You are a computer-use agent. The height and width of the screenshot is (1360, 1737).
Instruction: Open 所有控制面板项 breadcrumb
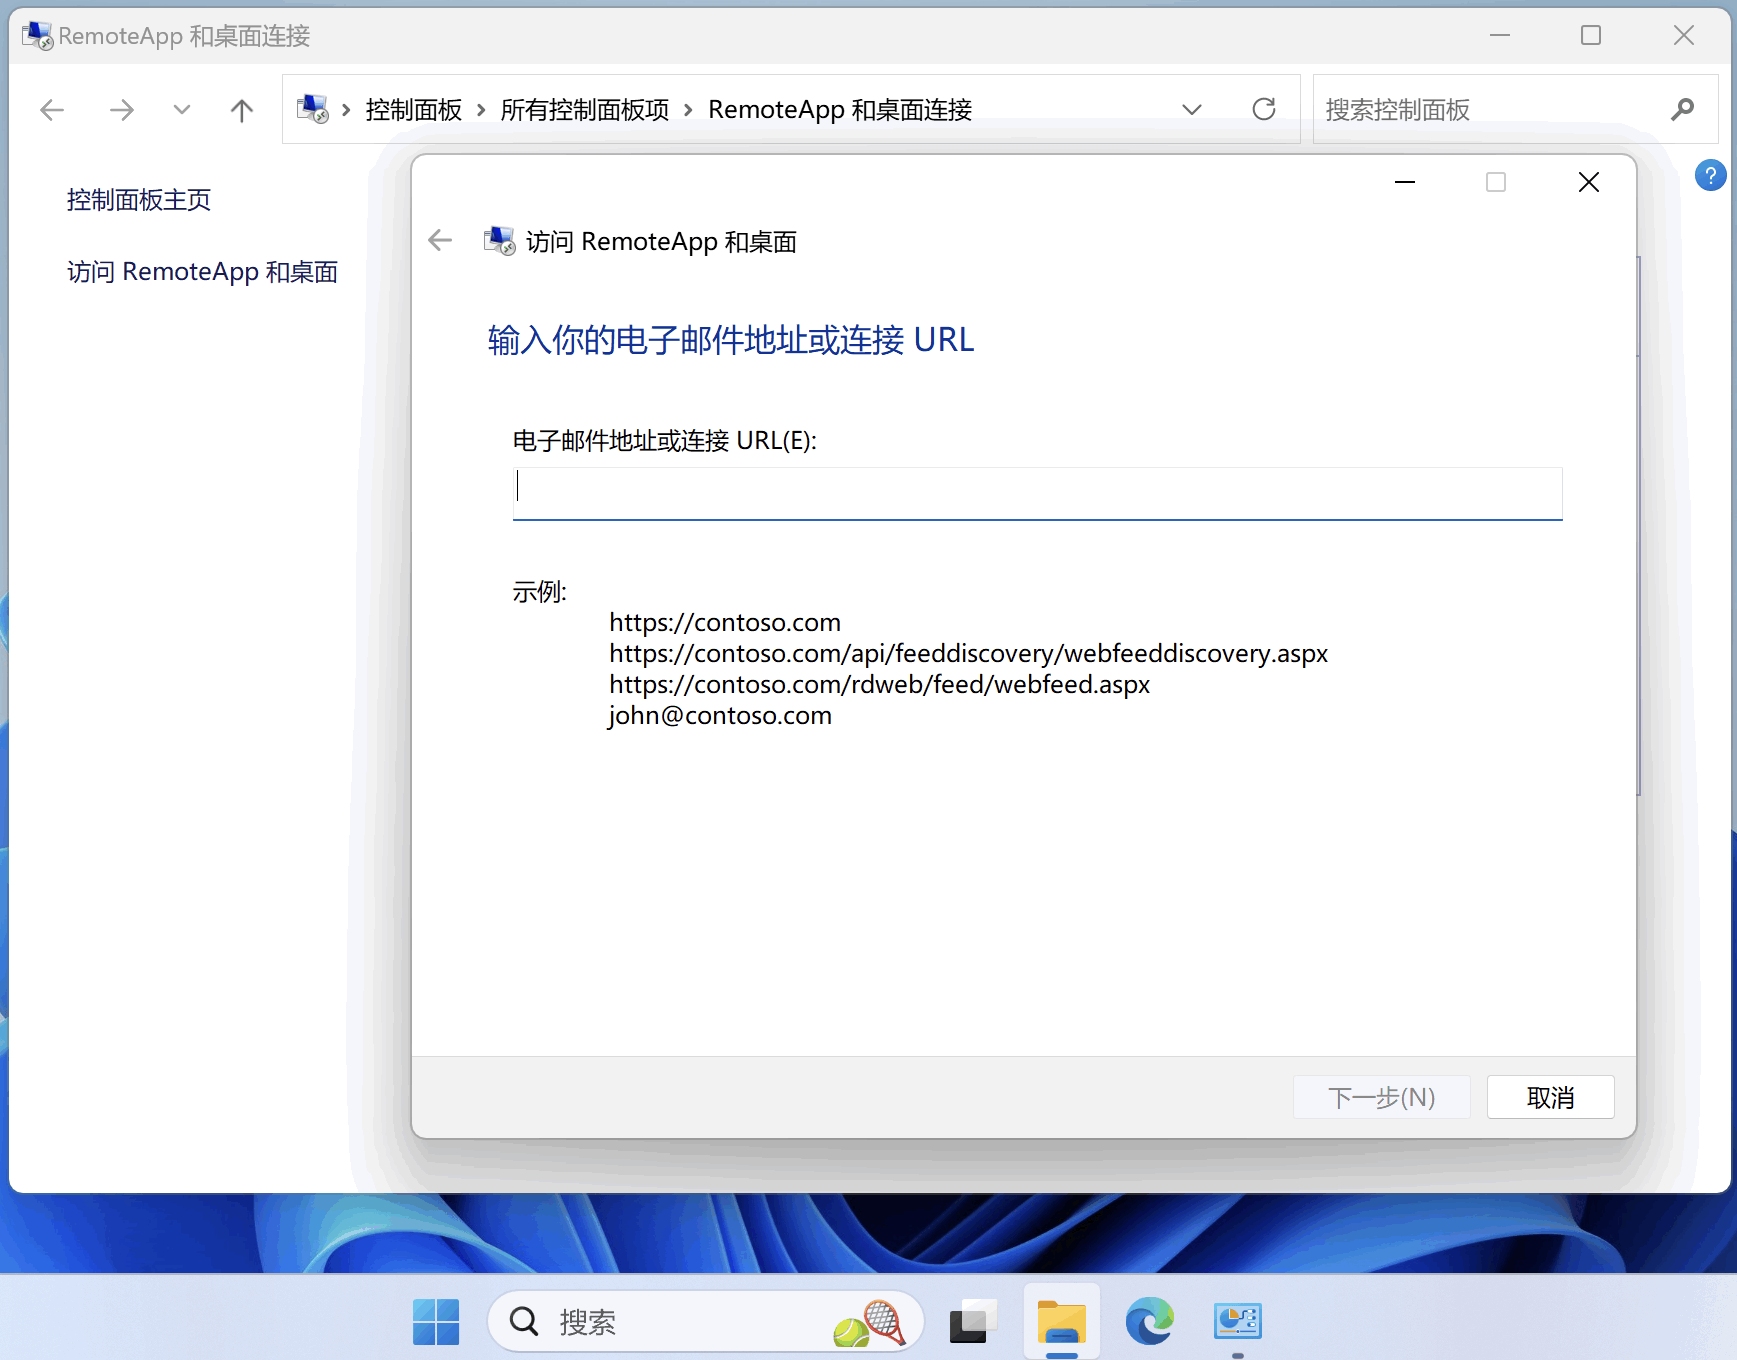click(x=584, y=110)
